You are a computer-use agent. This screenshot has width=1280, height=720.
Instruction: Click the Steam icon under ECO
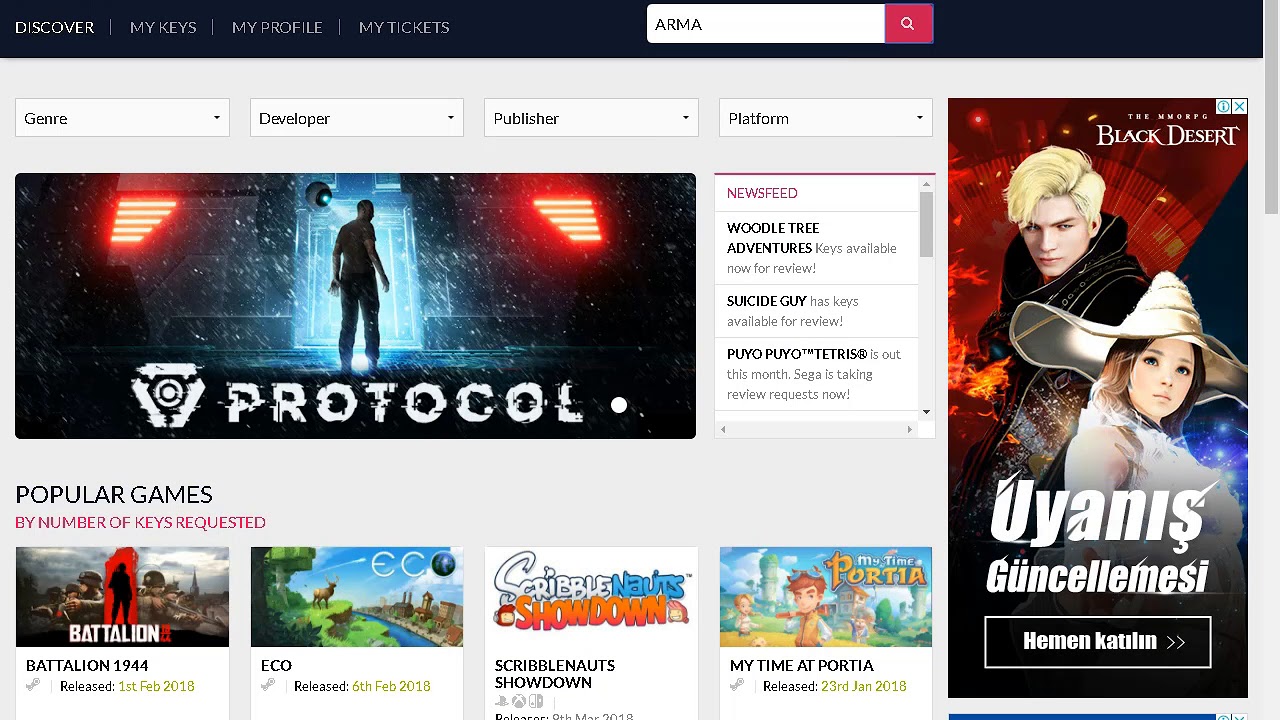click(x=267, y=685)
